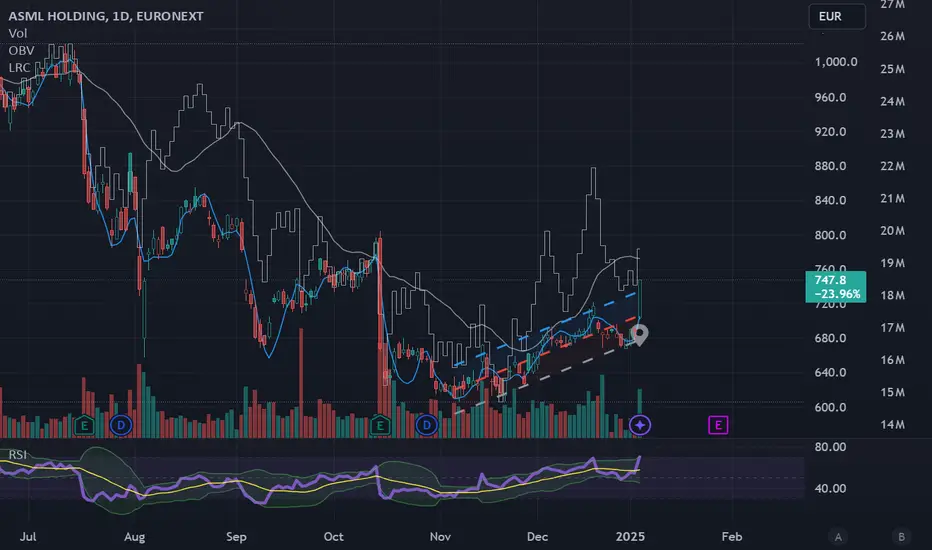Open the EUR currency selector
Image resolution: width=932 pixels, height=550 pixels.
pyautogui.click(x=837, y=17)
